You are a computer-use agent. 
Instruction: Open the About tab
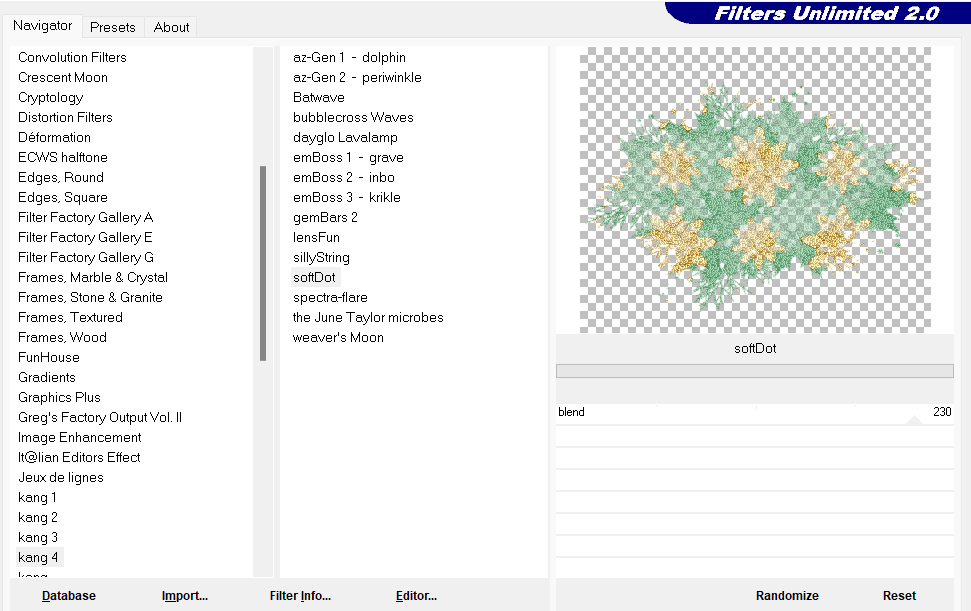tap(171, 27)
